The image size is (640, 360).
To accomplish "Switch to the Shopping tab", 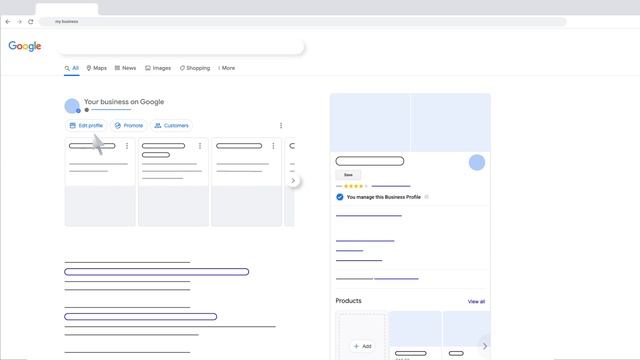I will tap(195, 68).
